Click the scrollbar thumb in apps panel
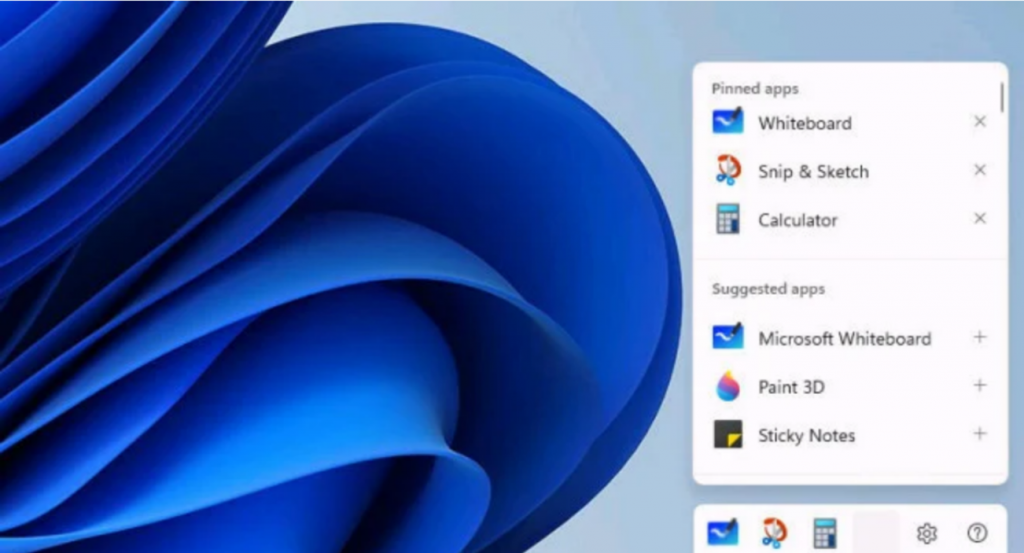1024x553 pixels. click(1002, 97)
